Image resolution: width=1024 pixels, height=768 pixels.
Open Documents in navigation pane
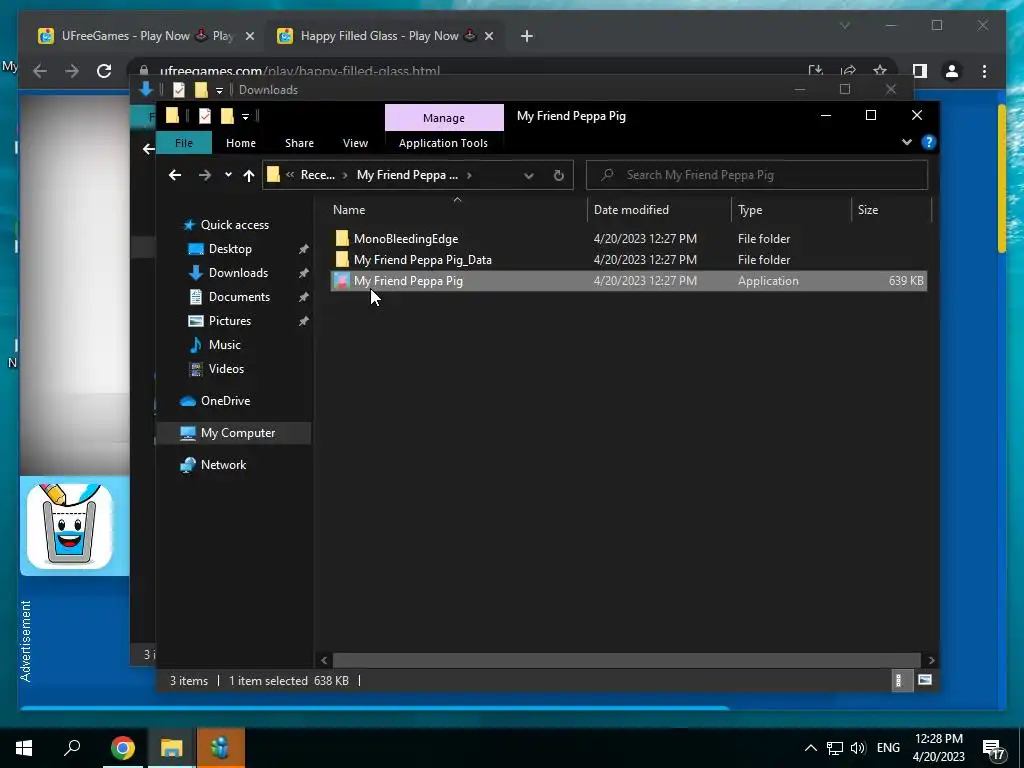(x=239, y=297)
